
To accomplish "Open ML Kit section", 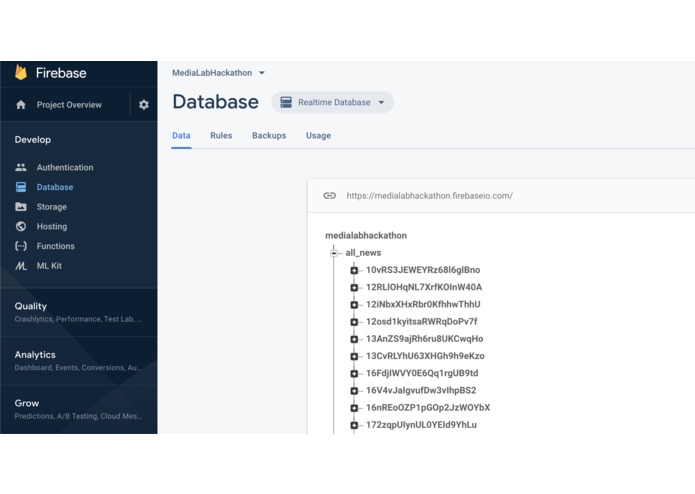I will [x=49, y=266].
